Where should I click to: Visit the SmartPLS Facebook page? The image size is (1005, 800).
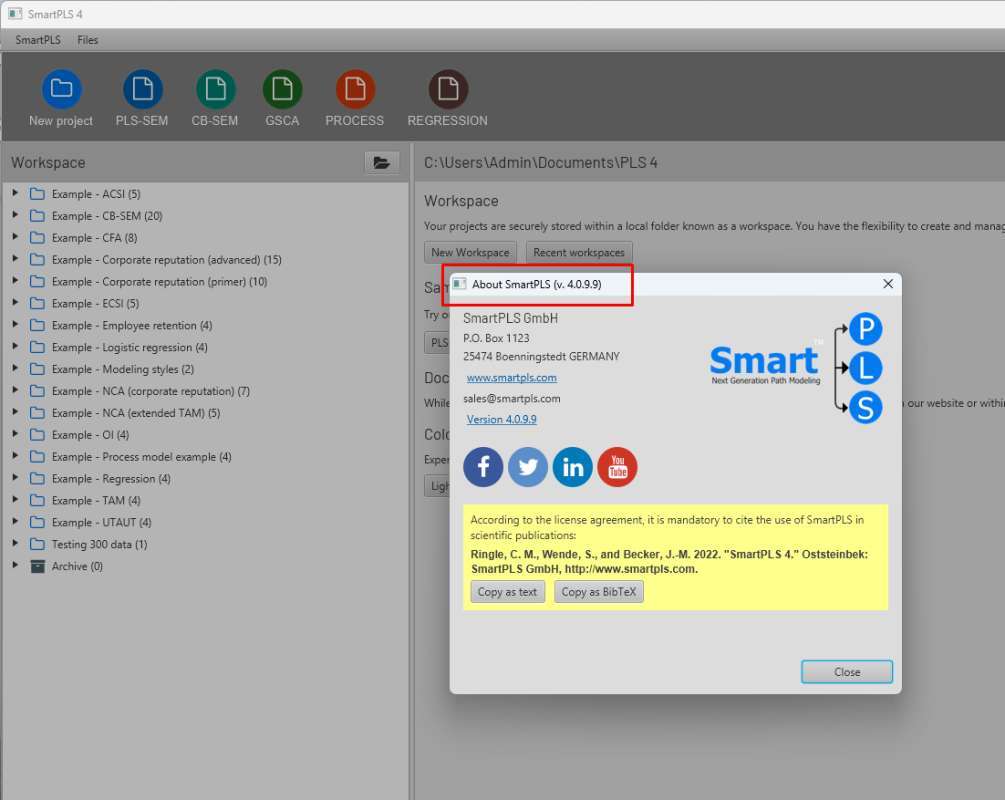(x=483, y=467)
